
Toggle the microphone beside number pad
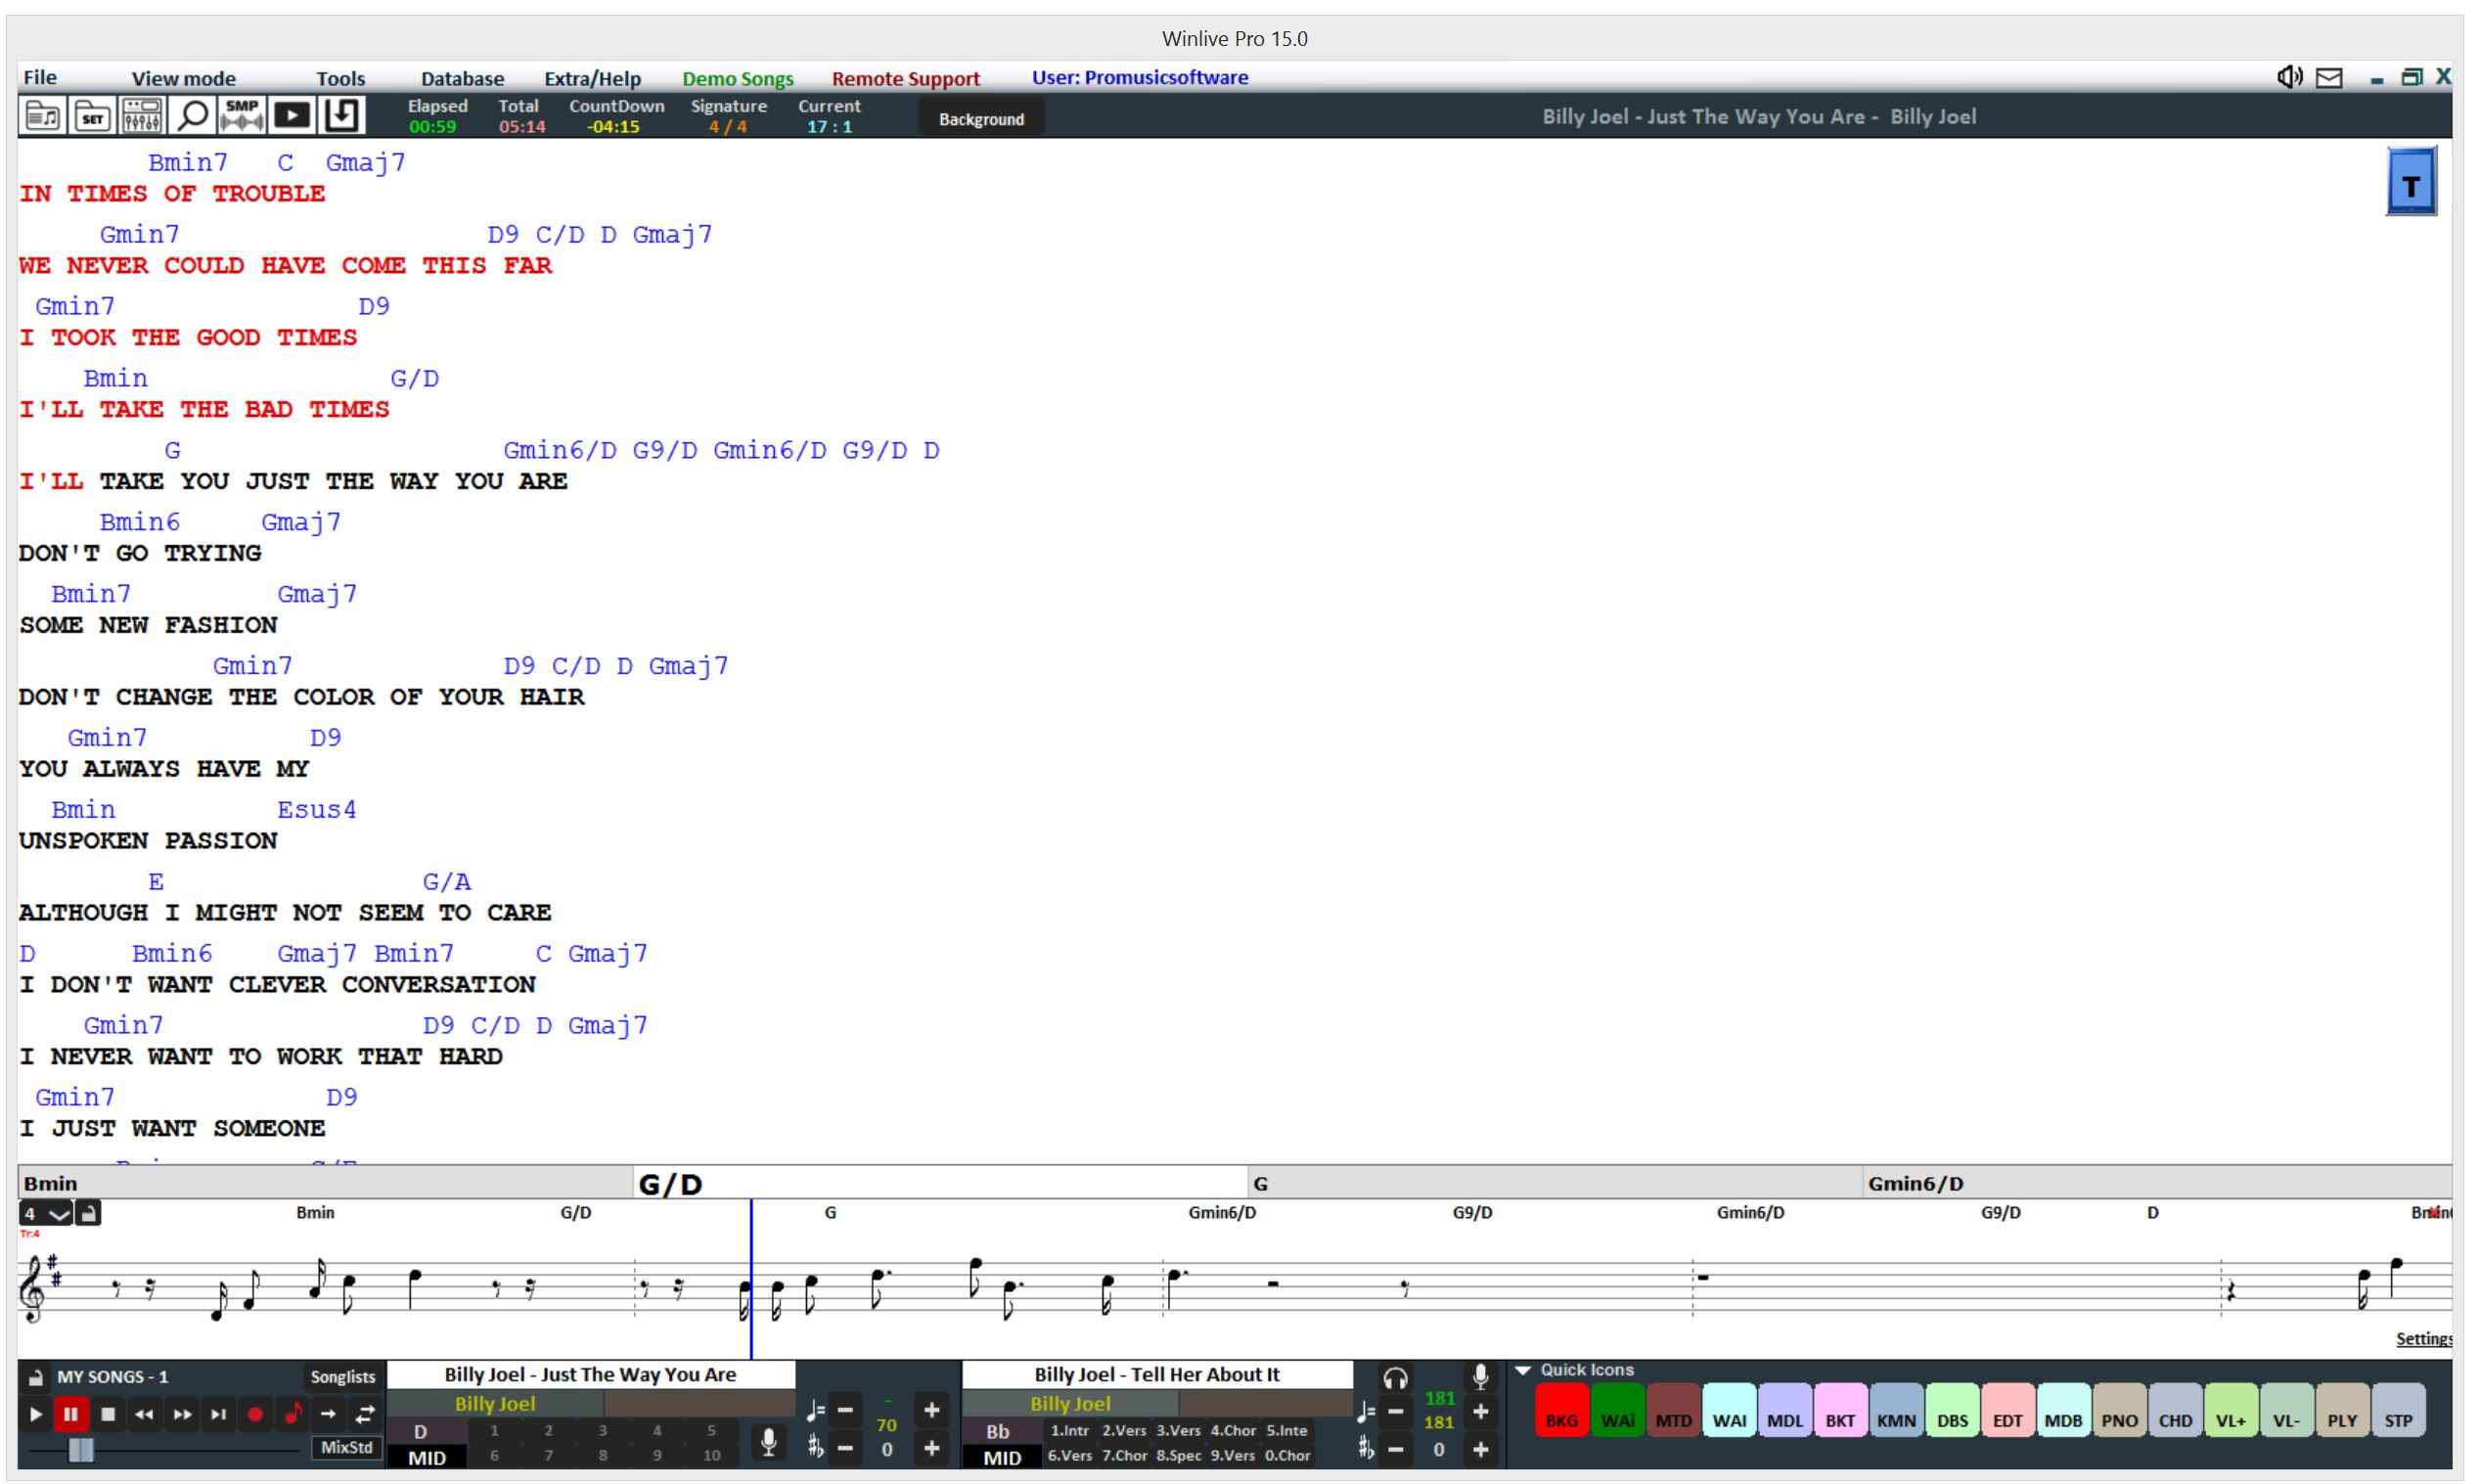pos(768,1441)
